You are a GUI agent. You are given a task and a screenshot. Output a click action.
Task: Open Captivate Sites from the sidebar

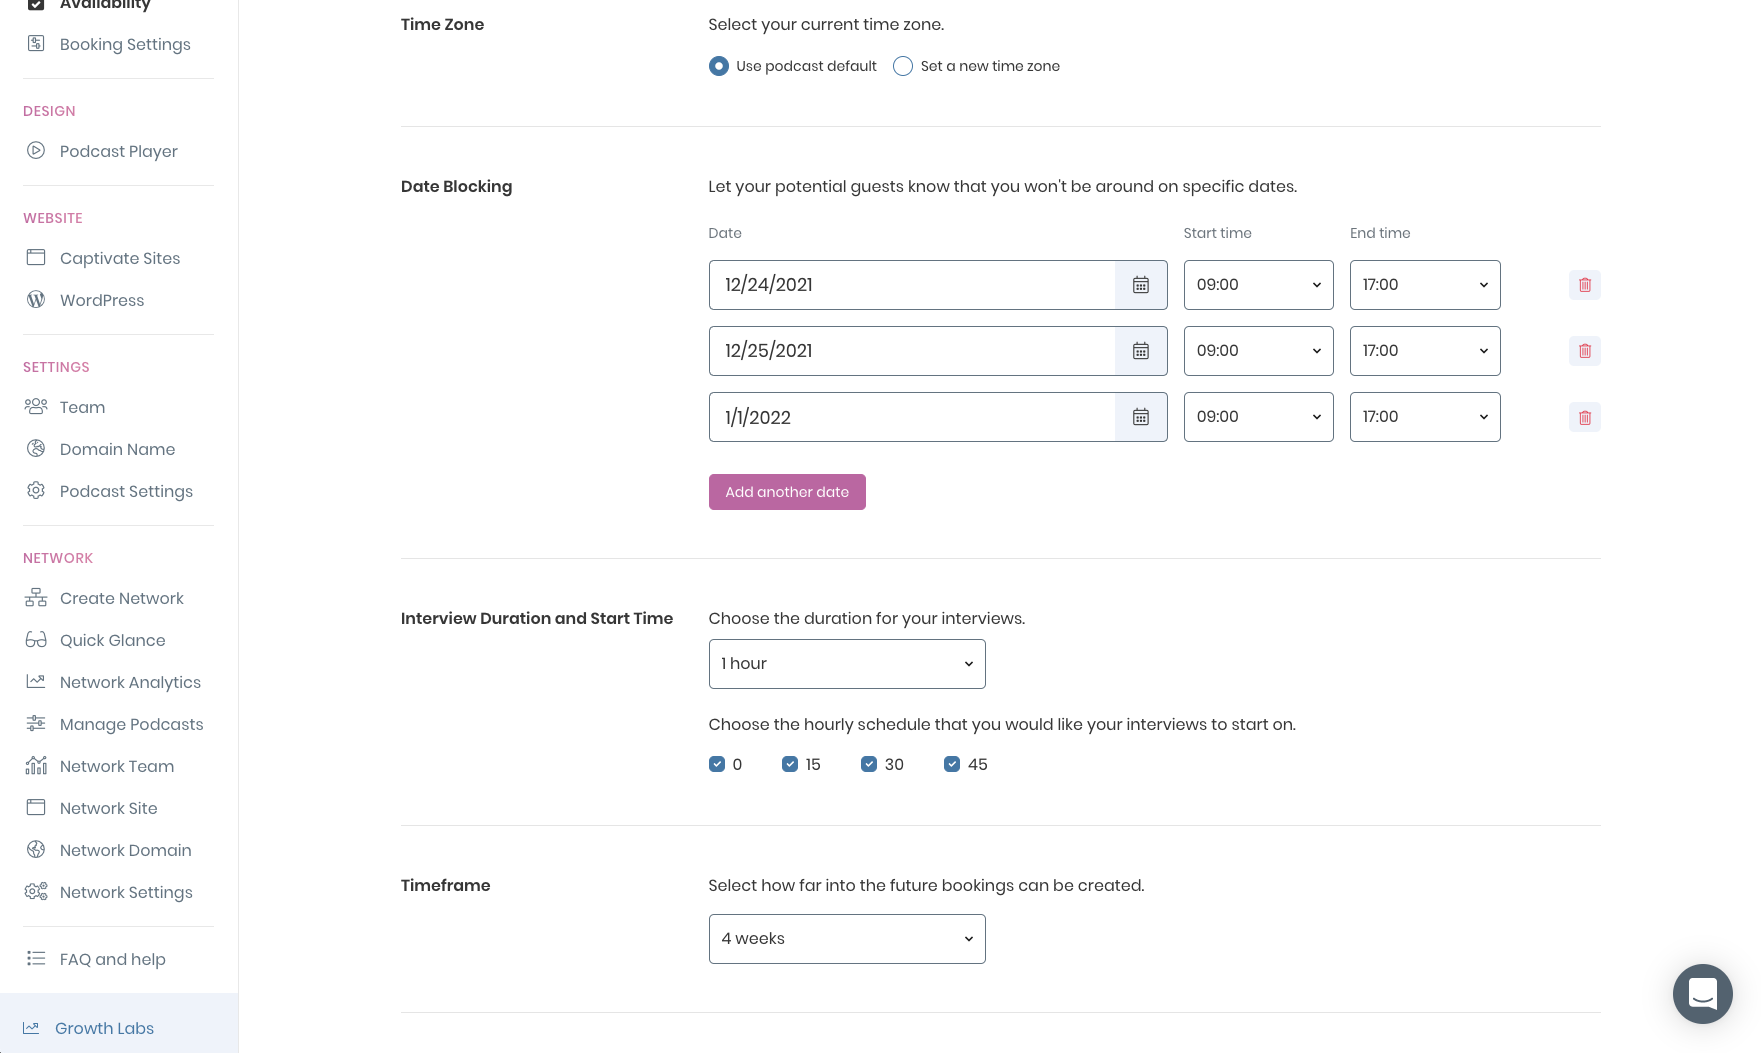coord(119,258)
